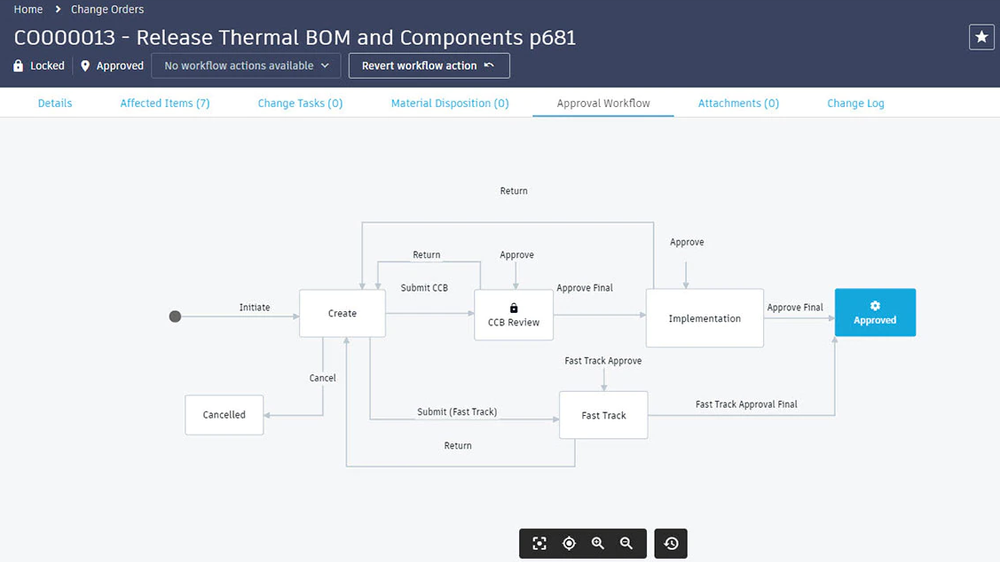Click the breadcrumb chevron after Home
The width and height of the screenshot is (1000, 562).
pyautogui.click(x=57, y=9)
